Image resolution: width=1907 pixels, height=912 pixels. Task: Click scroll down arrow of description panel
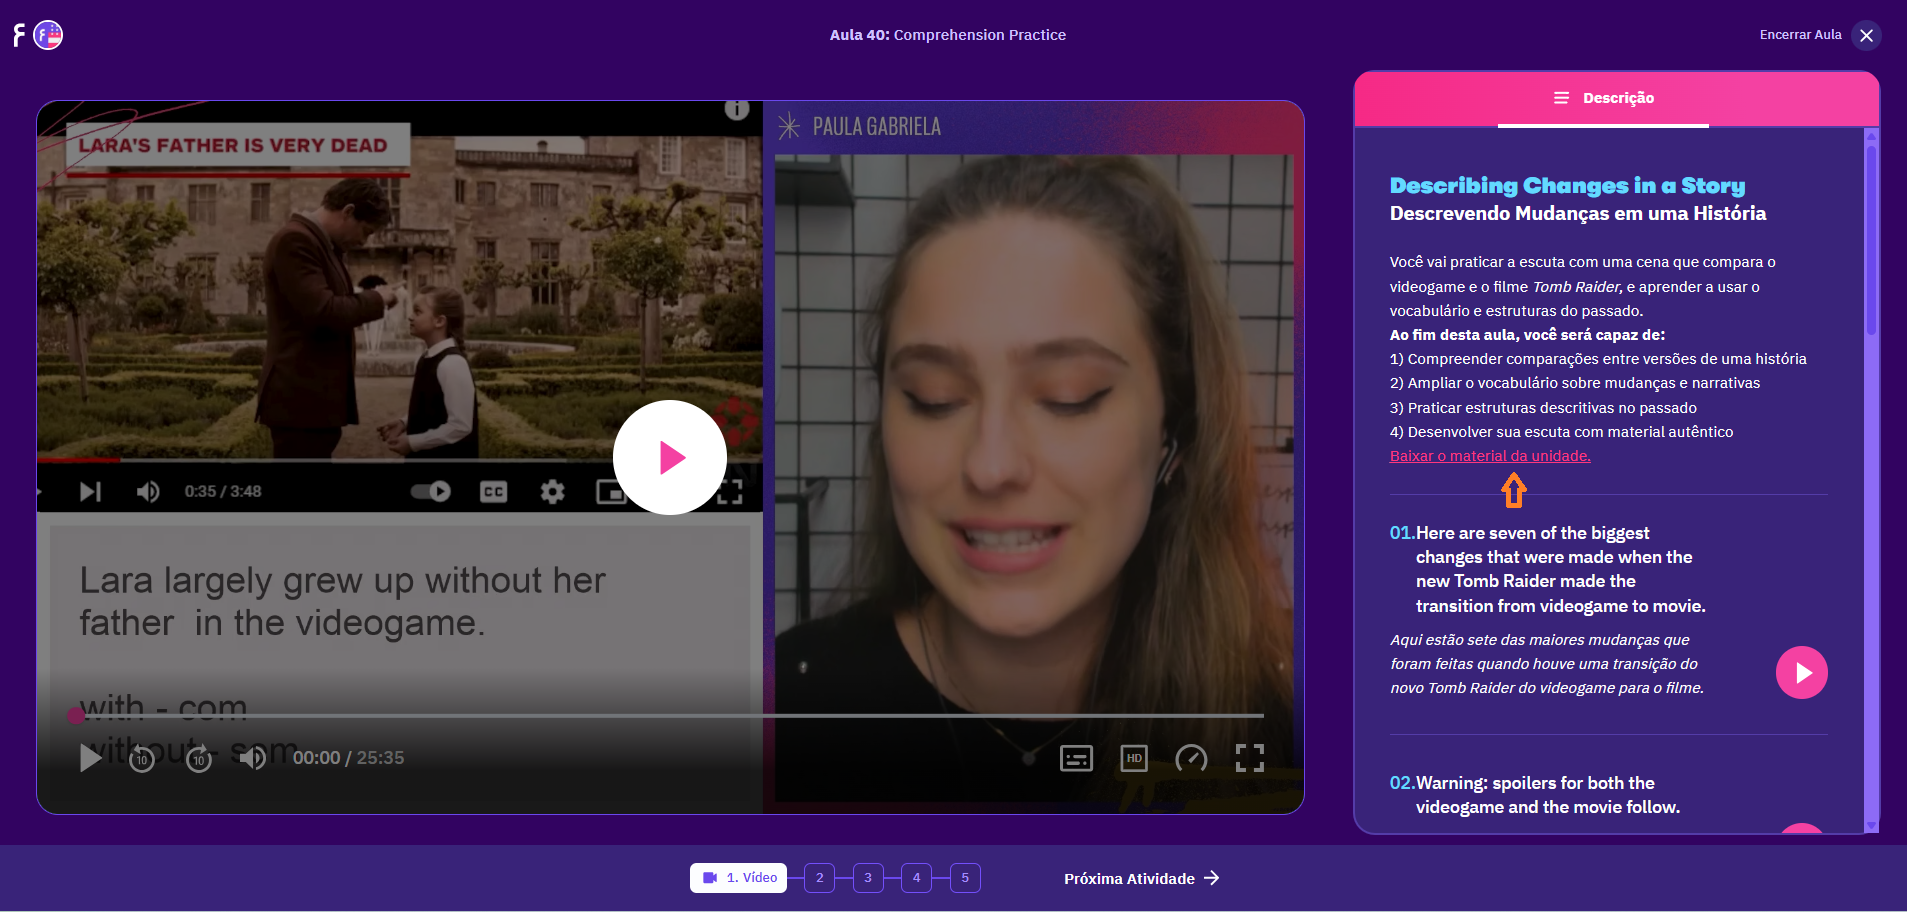pos(1871,826)
